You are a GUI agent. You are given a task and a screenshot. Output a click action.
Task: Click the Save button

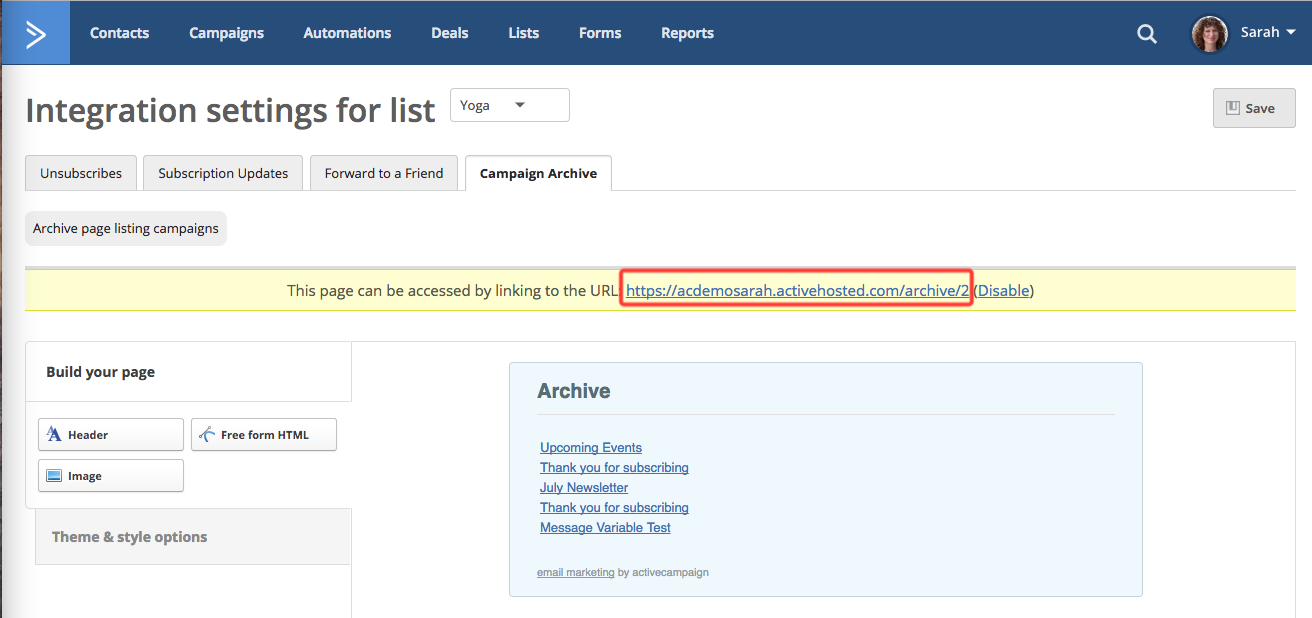[x=1253, y=108]
